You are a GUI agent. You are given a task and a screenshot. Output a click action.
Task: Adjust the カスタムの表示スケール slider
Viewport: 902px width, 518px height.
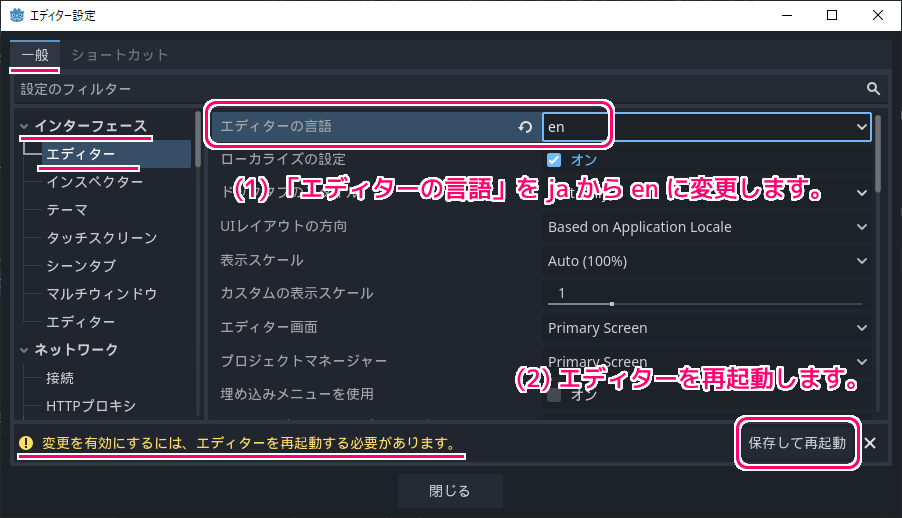click(x=706, y=303)
